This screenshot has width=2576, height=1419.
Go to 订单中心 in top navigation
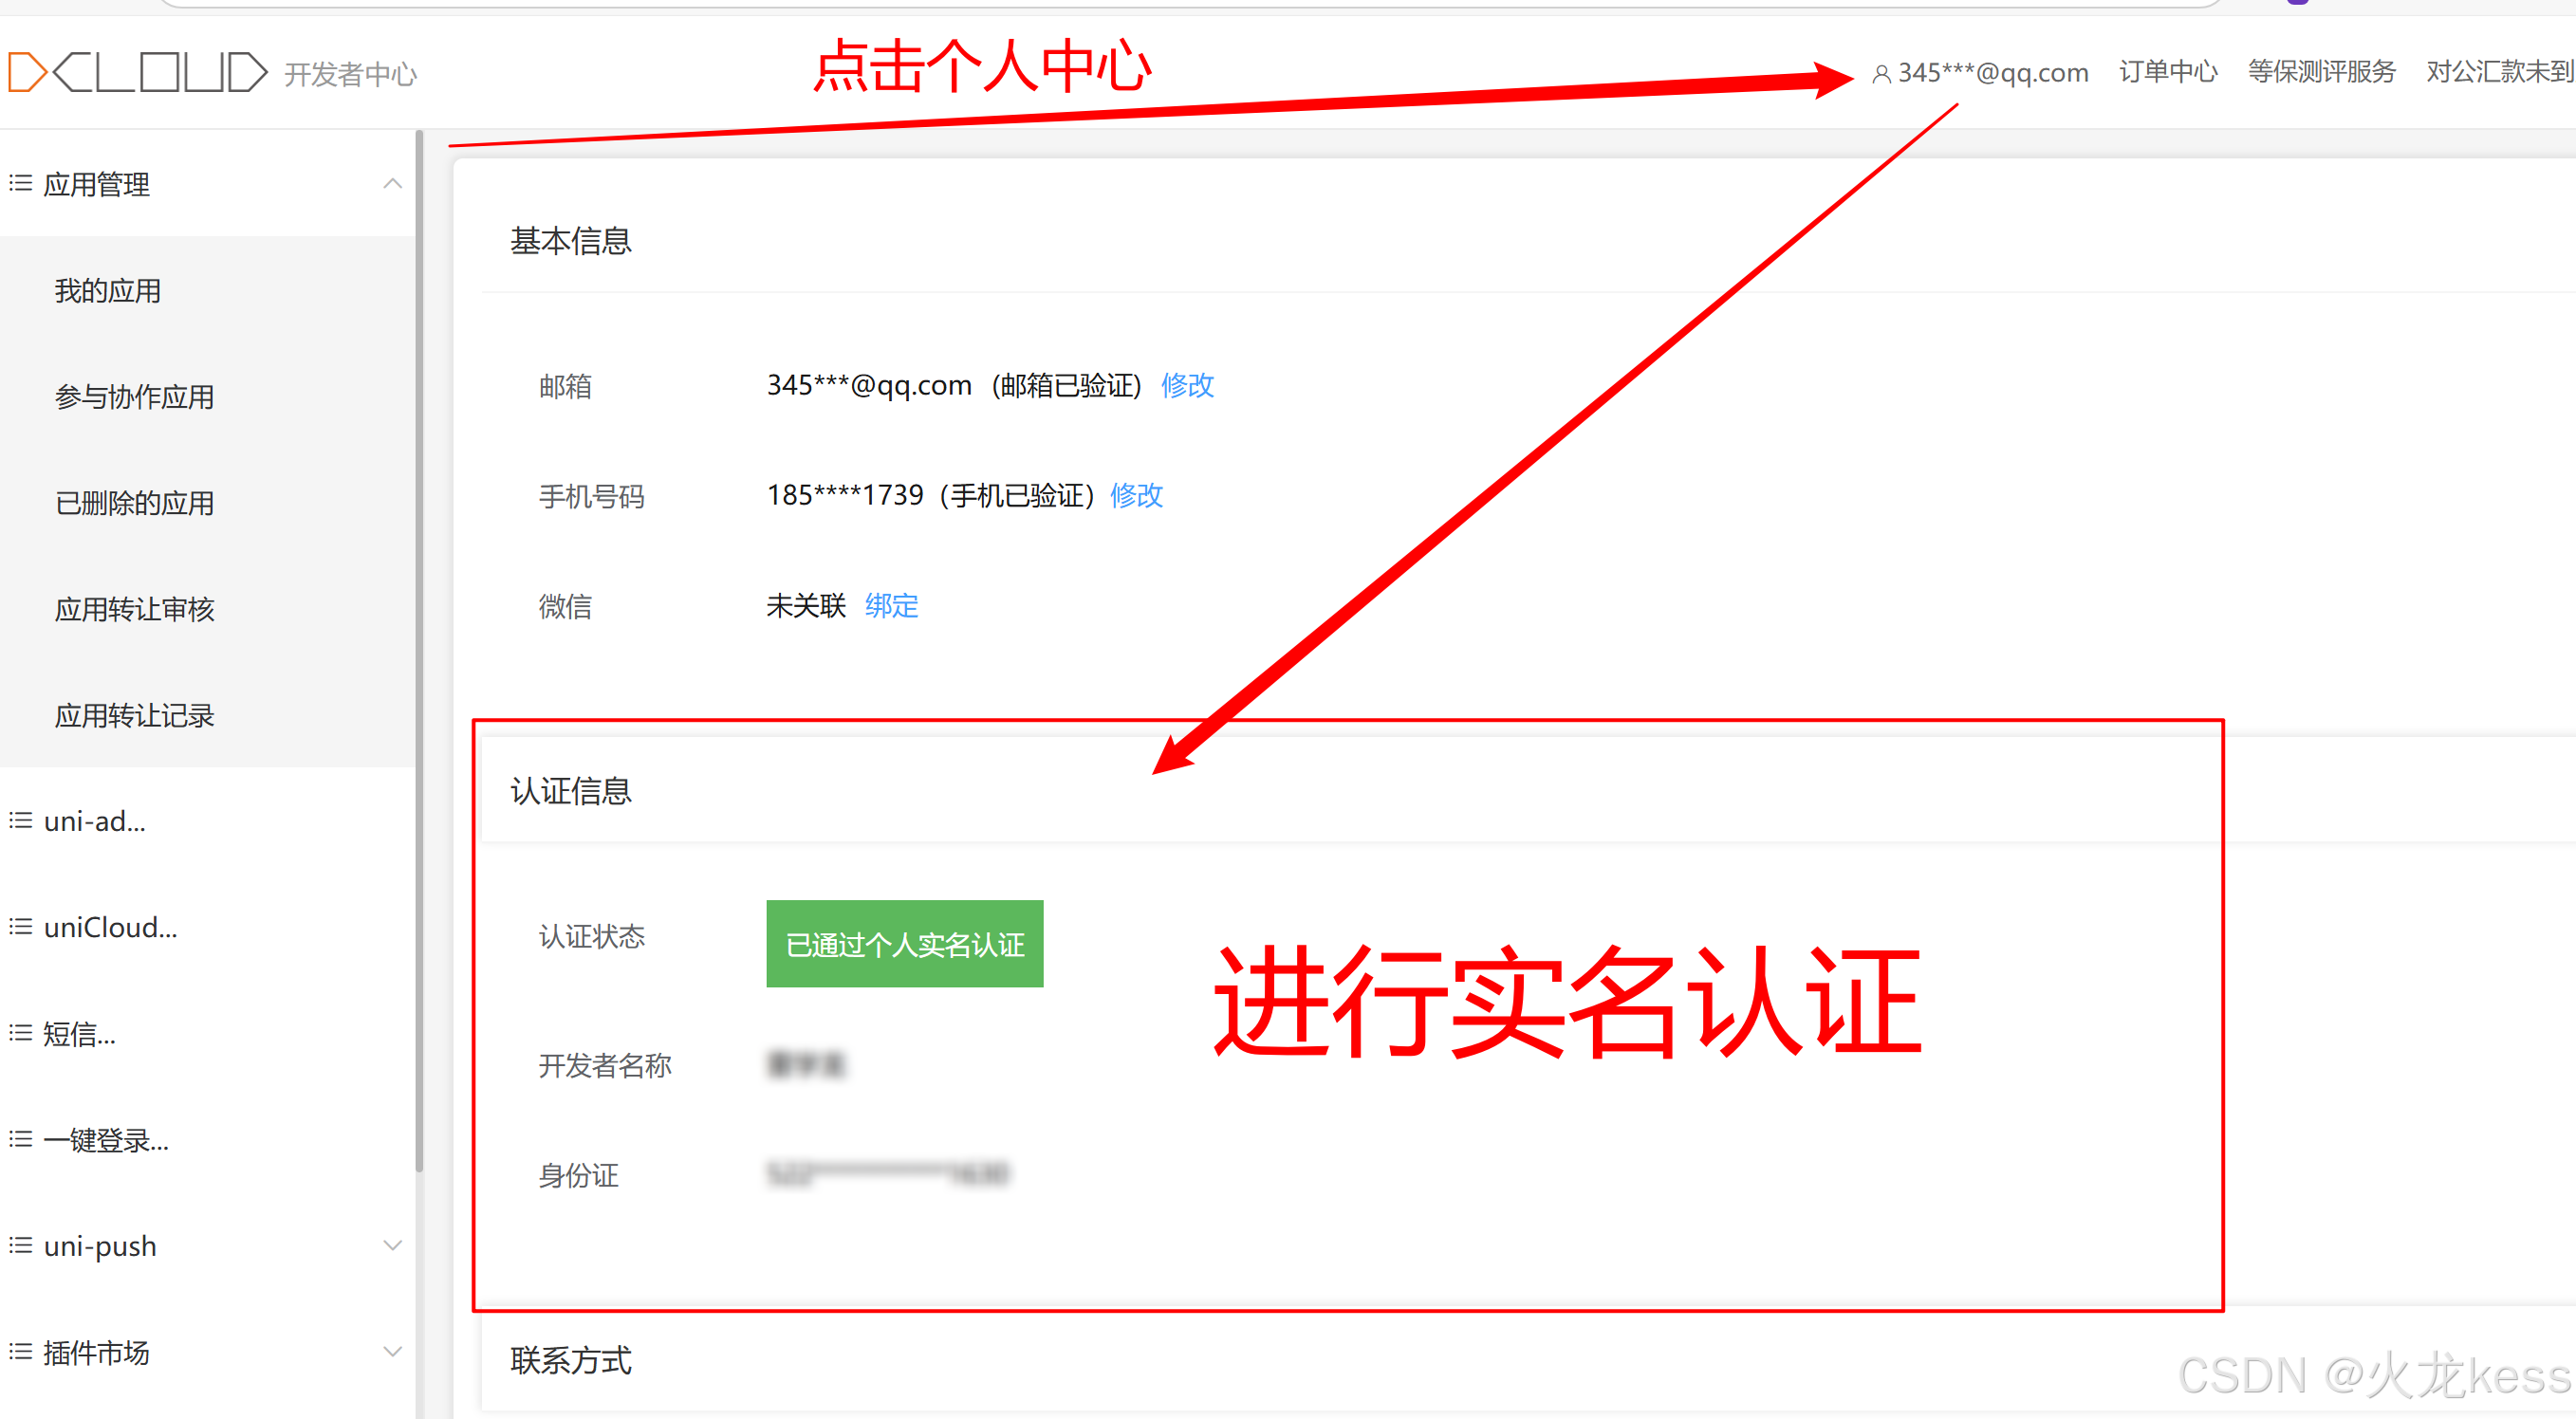2167,72
